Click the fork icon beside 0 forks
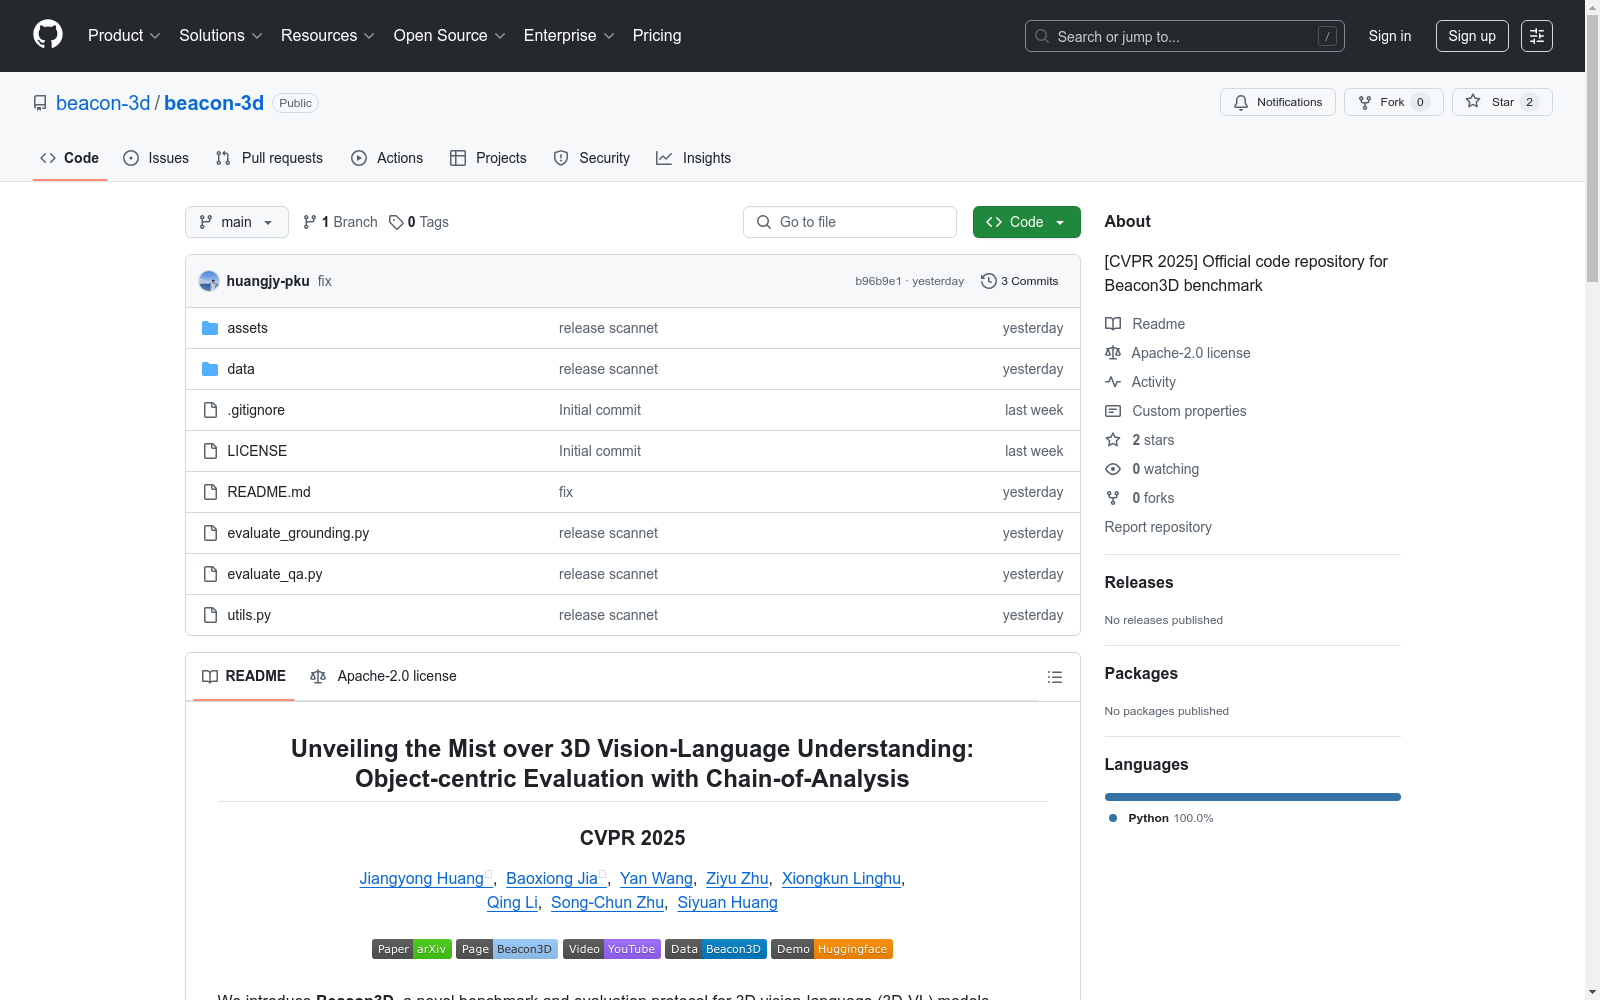1600x1000 pixels. pos(1113,498)
